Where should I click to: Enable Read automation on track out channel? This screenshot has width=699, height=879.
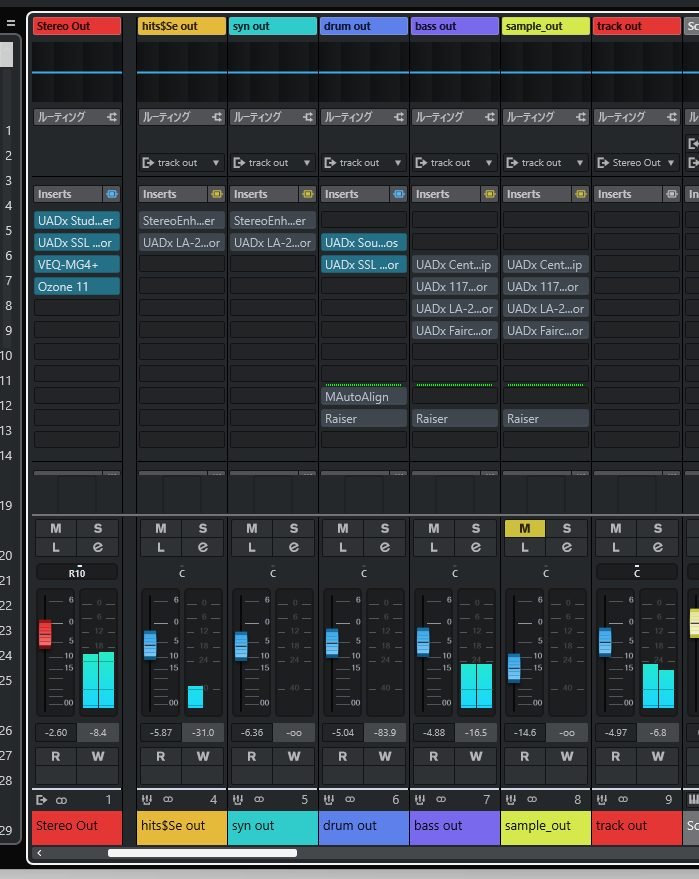click(615, 756)
